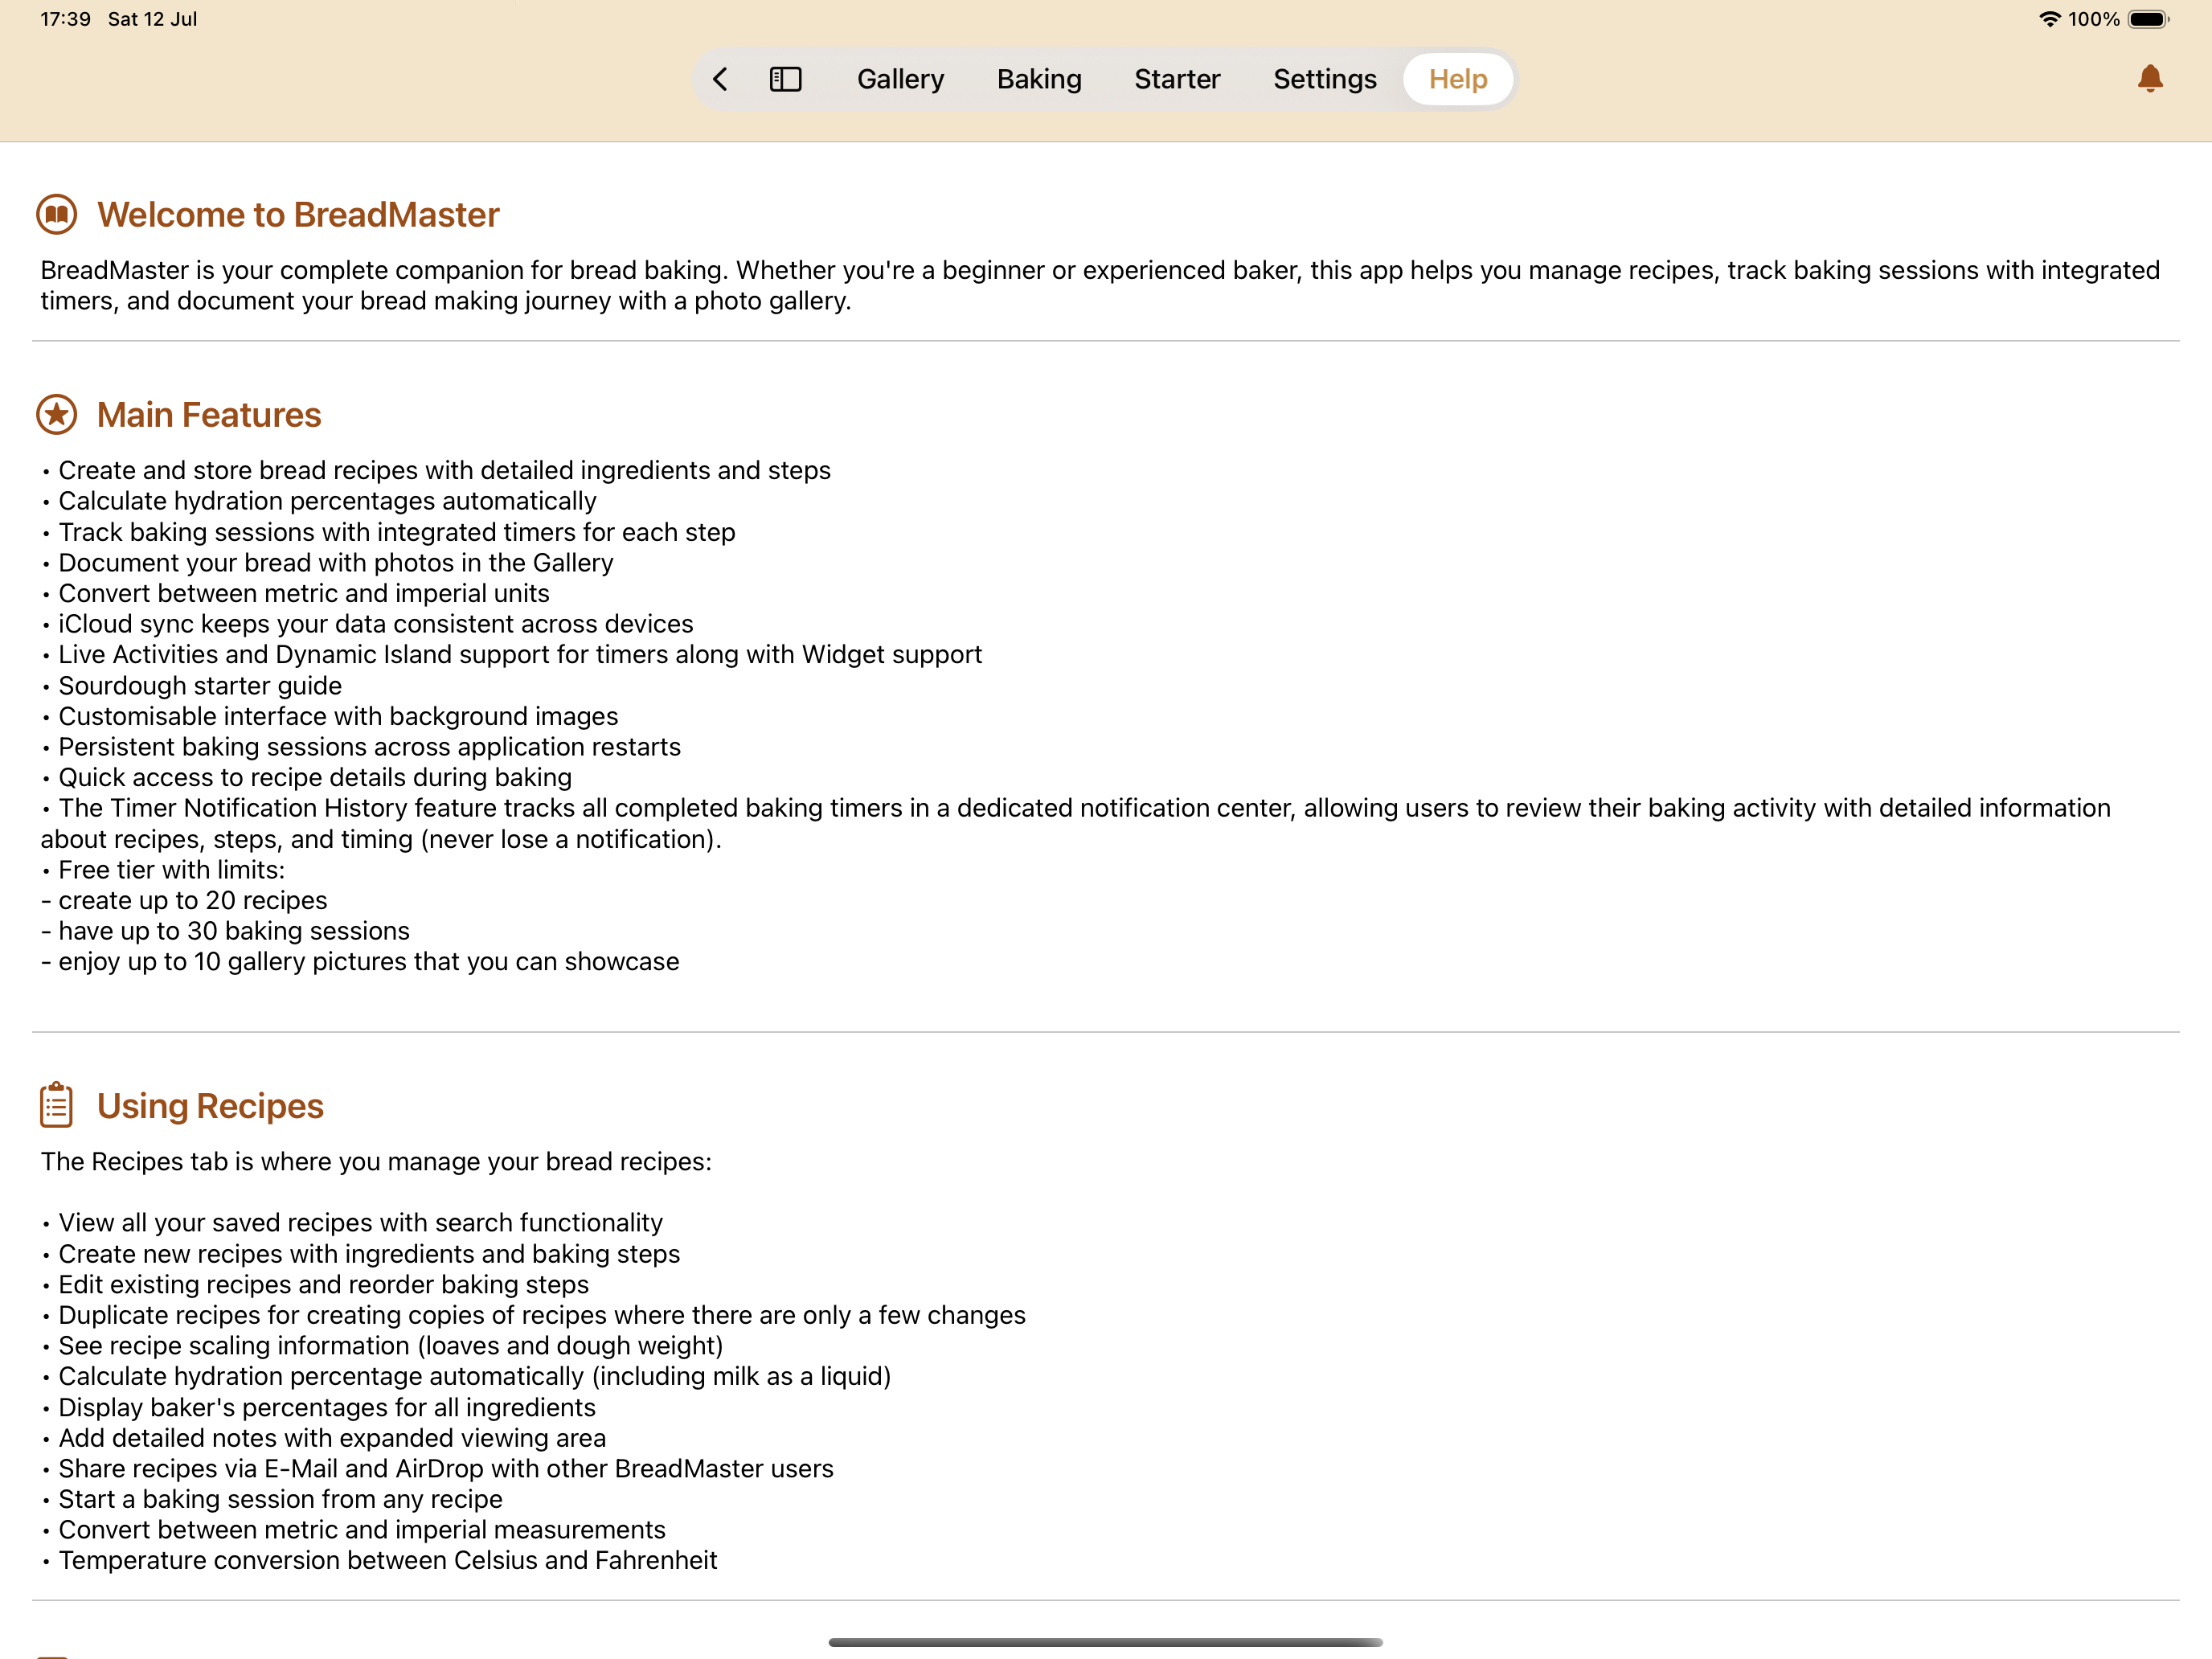Click the Using Recipes heading
2212x1659 pixels.
210,1106
